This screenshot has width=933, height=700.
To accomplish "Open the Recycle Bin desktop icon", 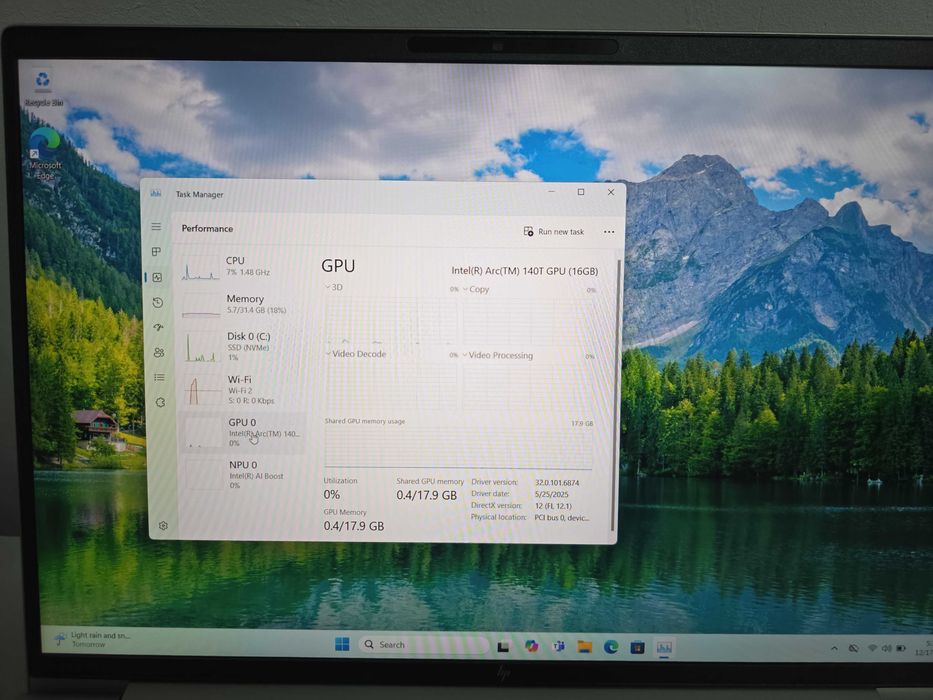I will [43, 89].
